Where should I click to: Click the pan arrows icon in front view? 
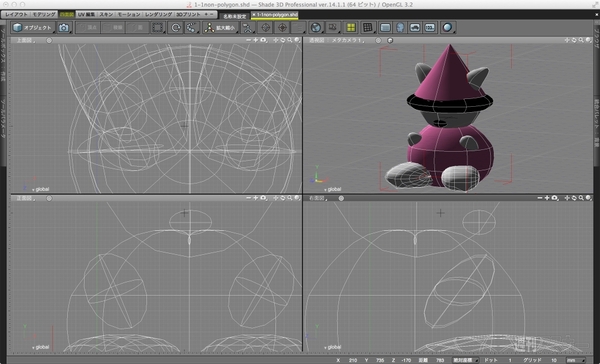click(x=276, y=198)
